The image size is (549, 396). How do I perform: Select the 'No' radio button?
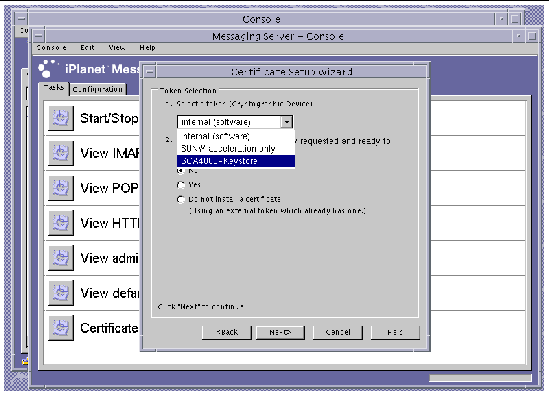tap(181, 171)
